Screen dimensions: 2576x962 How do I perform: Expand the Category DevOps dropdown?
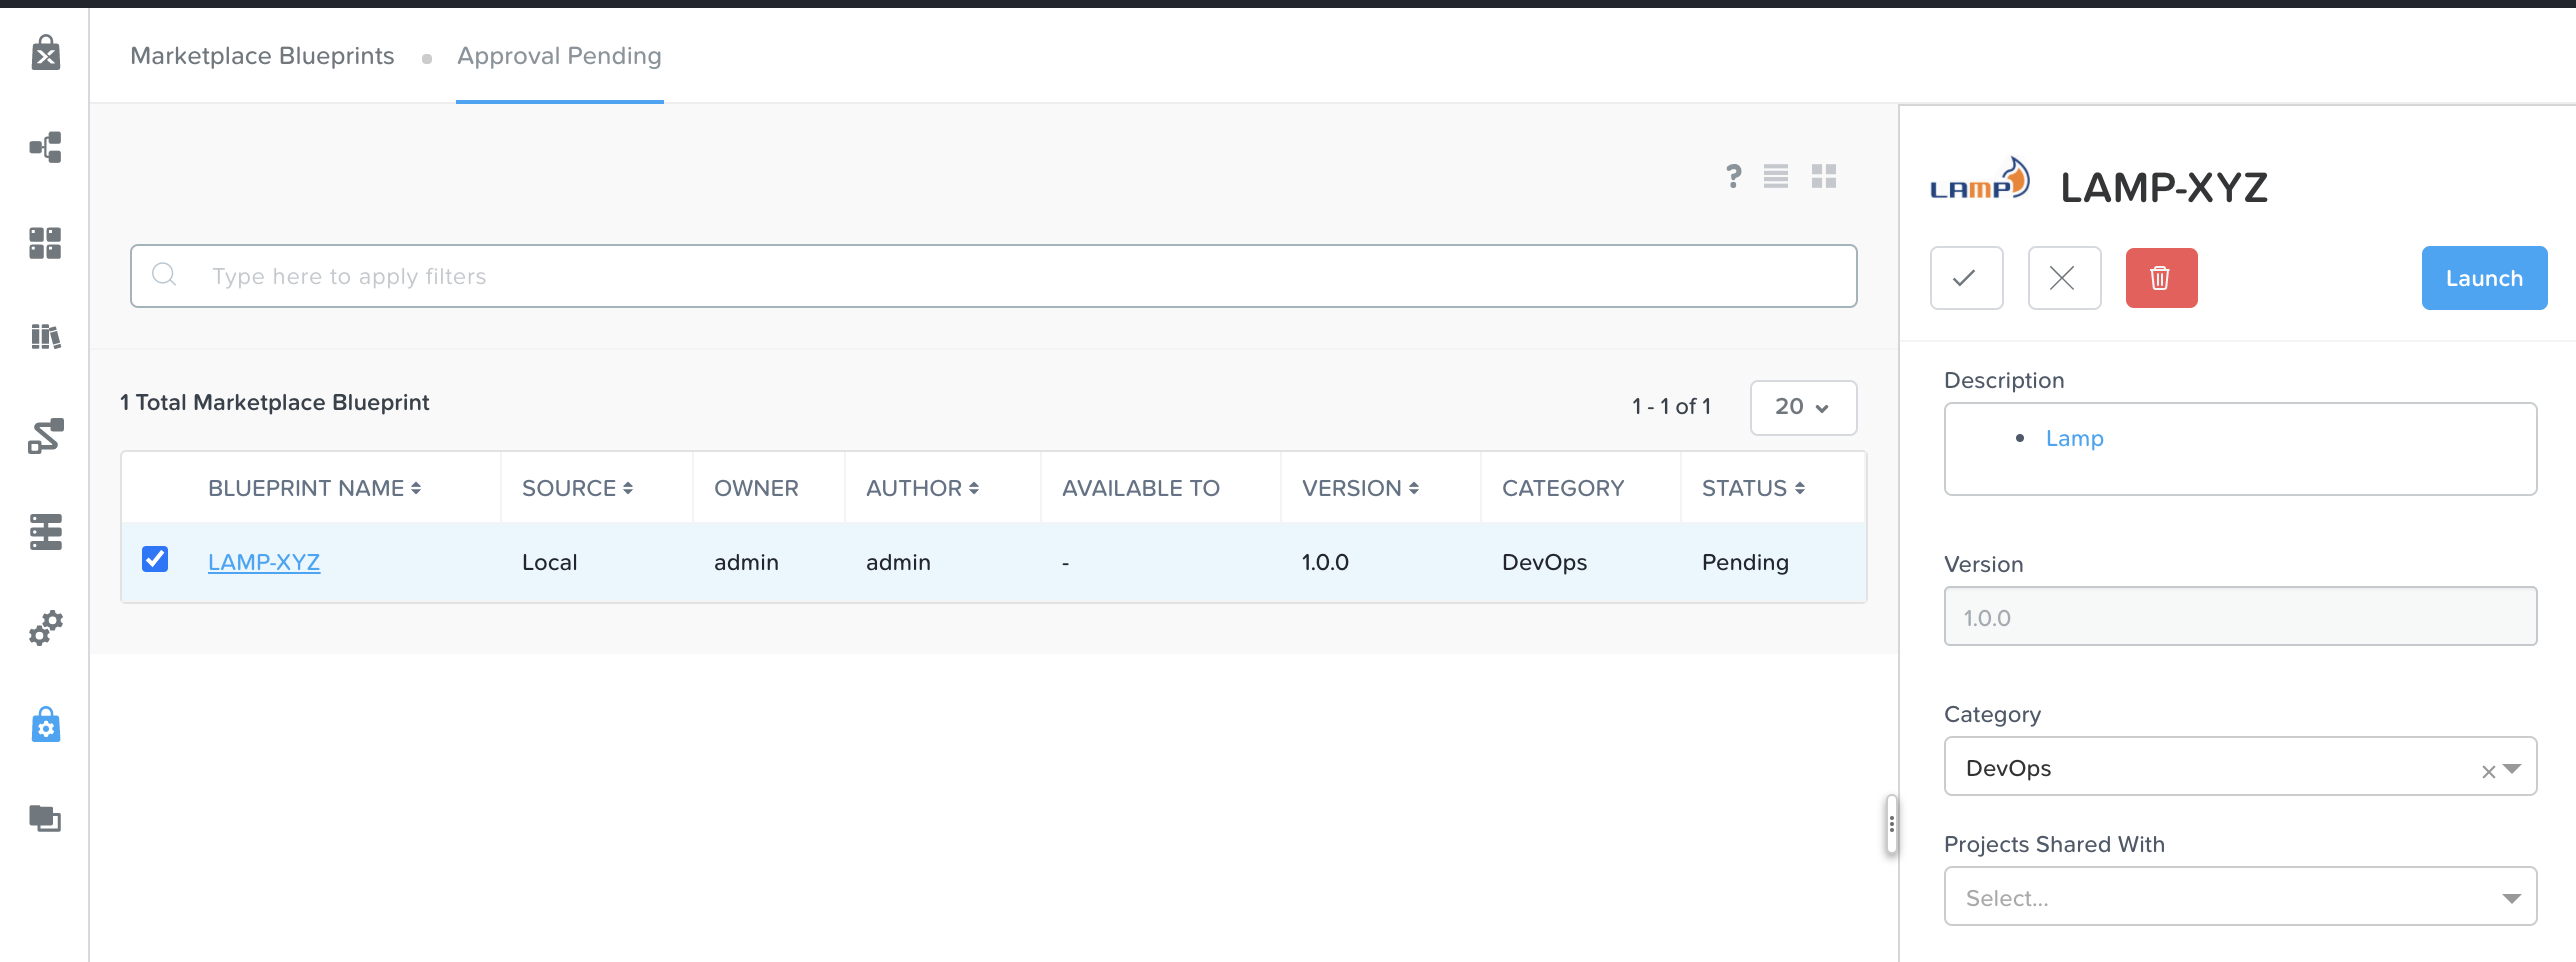click(2512, 768)
